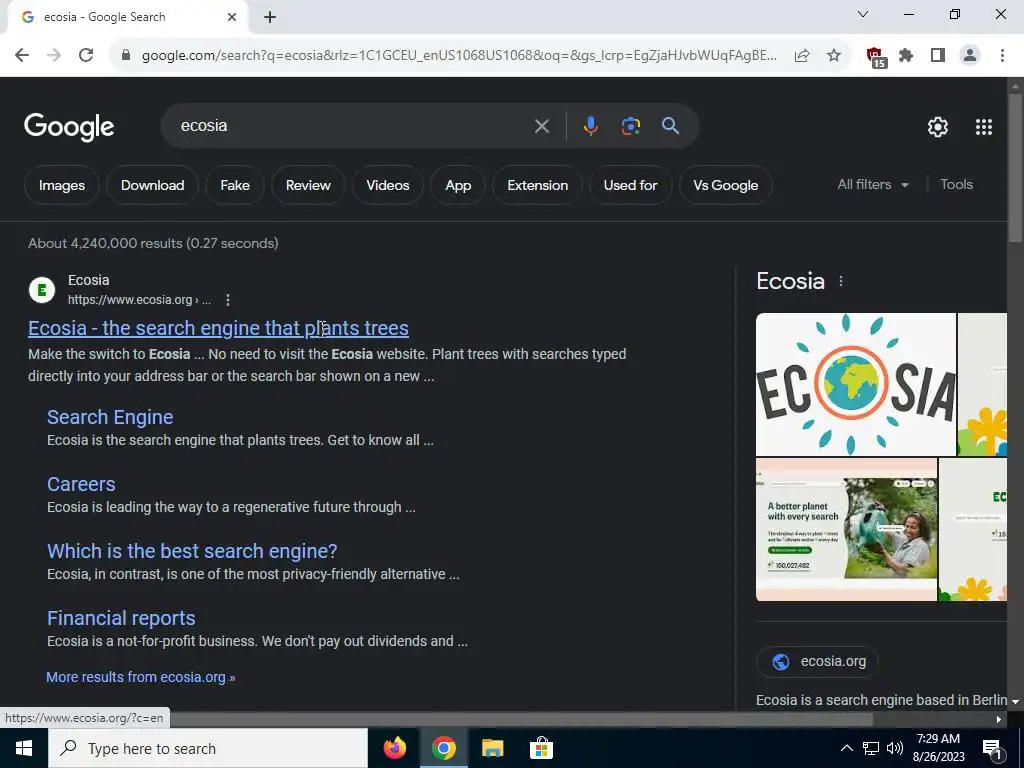Click the share page icon in the address bar

pos(802,56)
